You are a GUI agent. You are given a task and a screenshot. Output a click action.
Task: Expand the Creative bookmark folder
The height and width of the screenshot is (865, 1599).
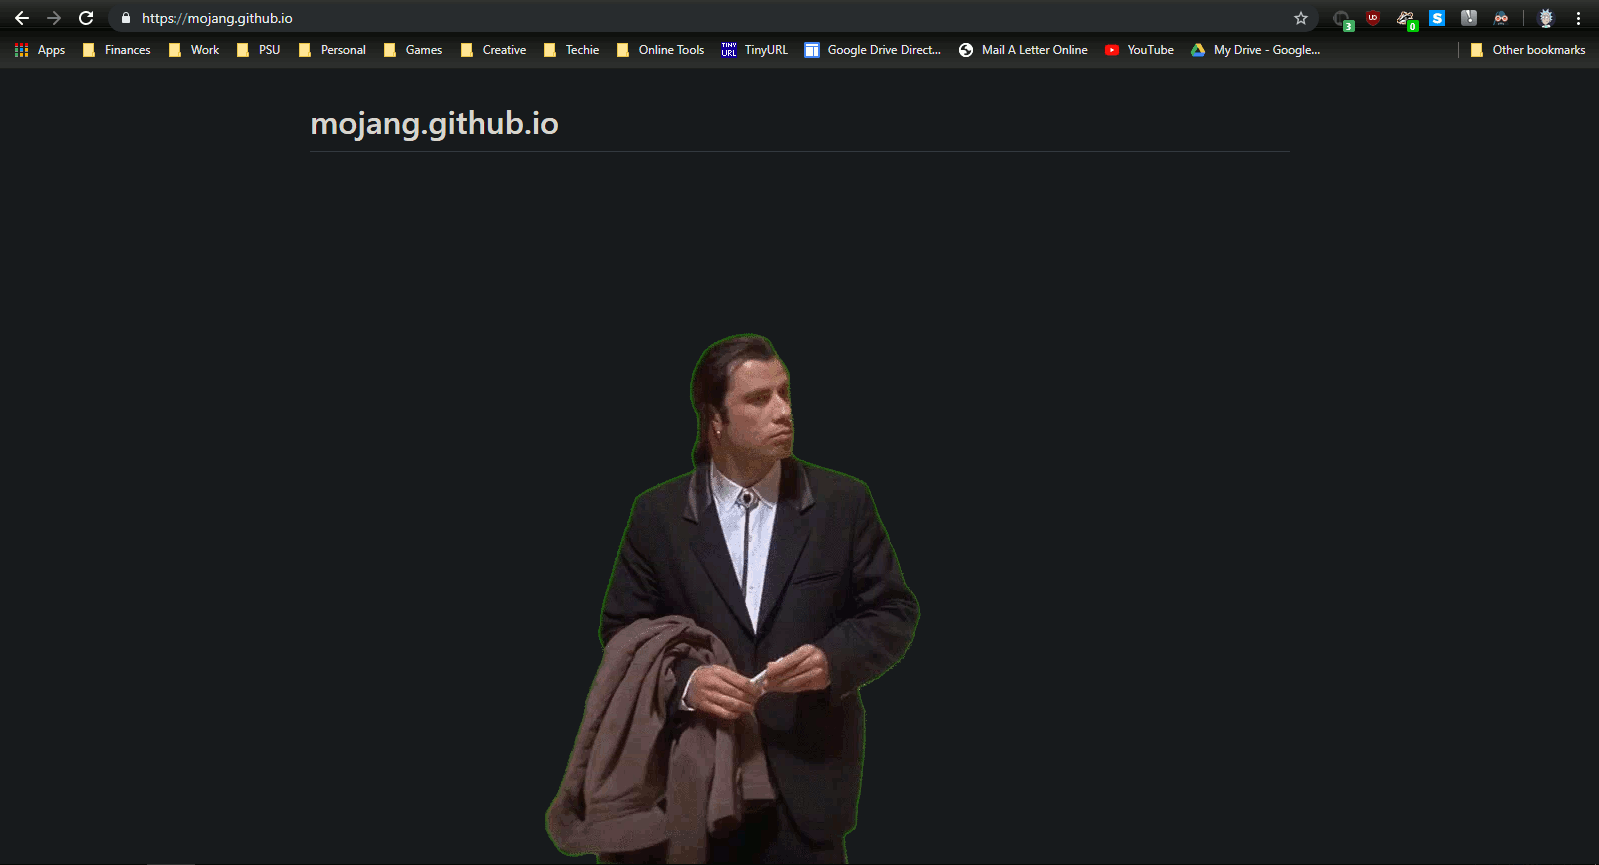[493, 50]
